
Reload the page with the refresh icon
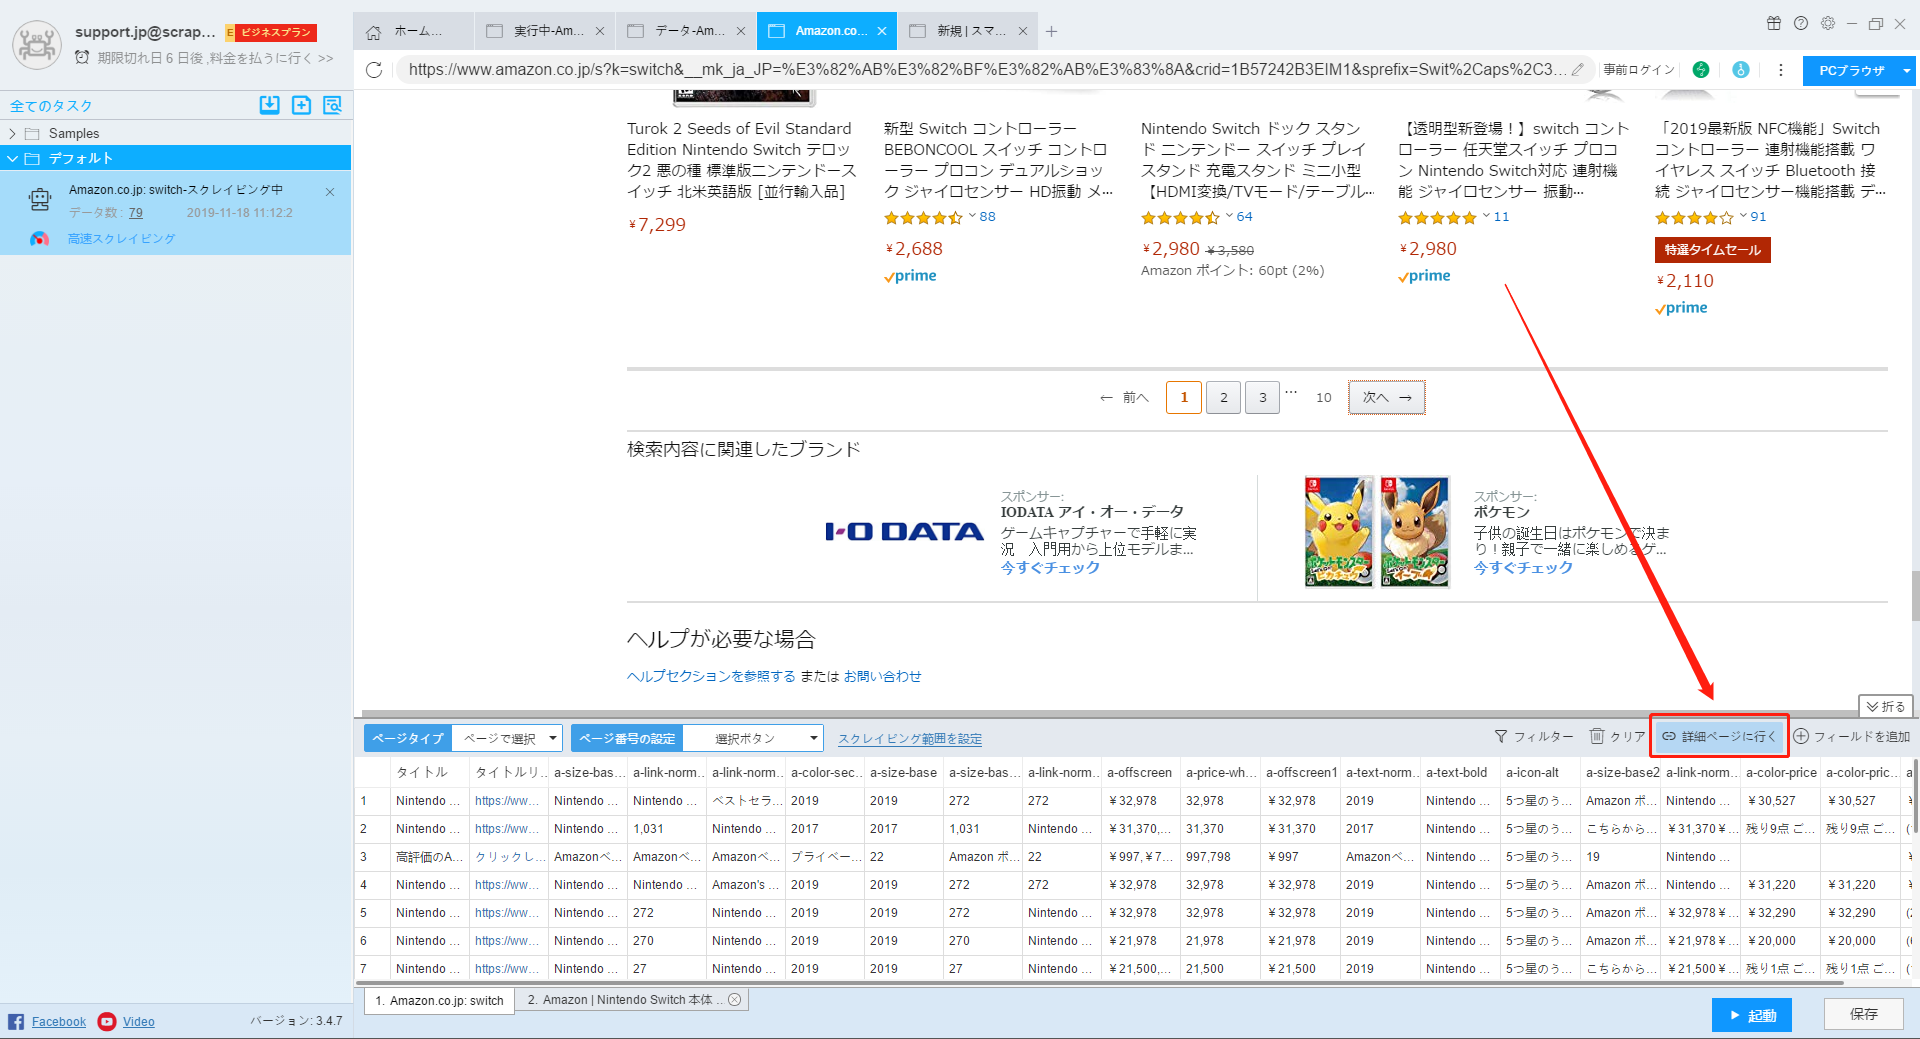tap(374, 70)
